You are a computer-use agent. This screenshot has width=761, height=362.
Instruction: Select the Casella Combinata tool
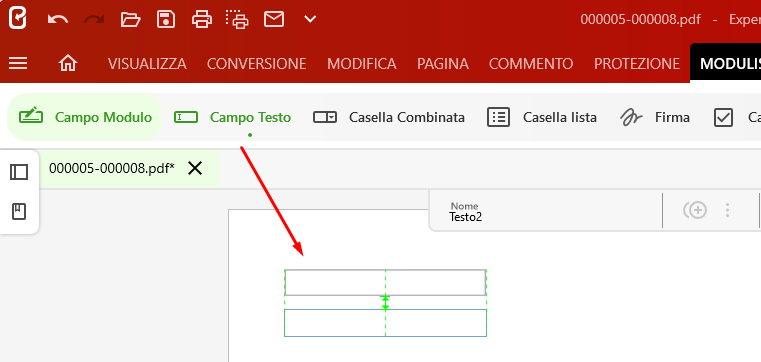click(389, 117)
